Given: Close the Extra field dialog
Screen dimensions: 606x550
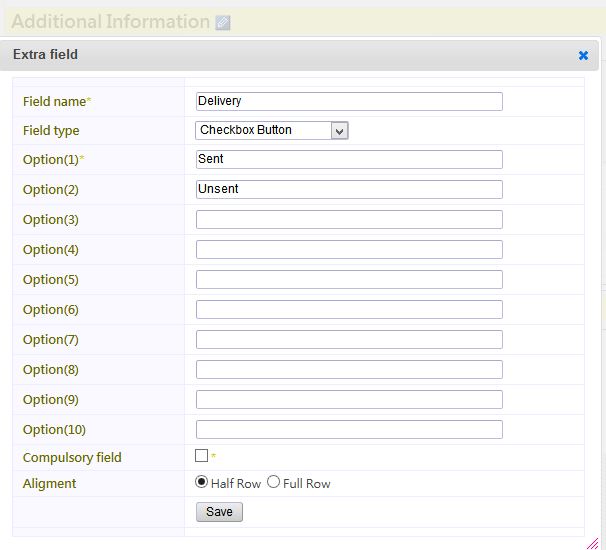Looking at the screenshot, I should (583, 56).
